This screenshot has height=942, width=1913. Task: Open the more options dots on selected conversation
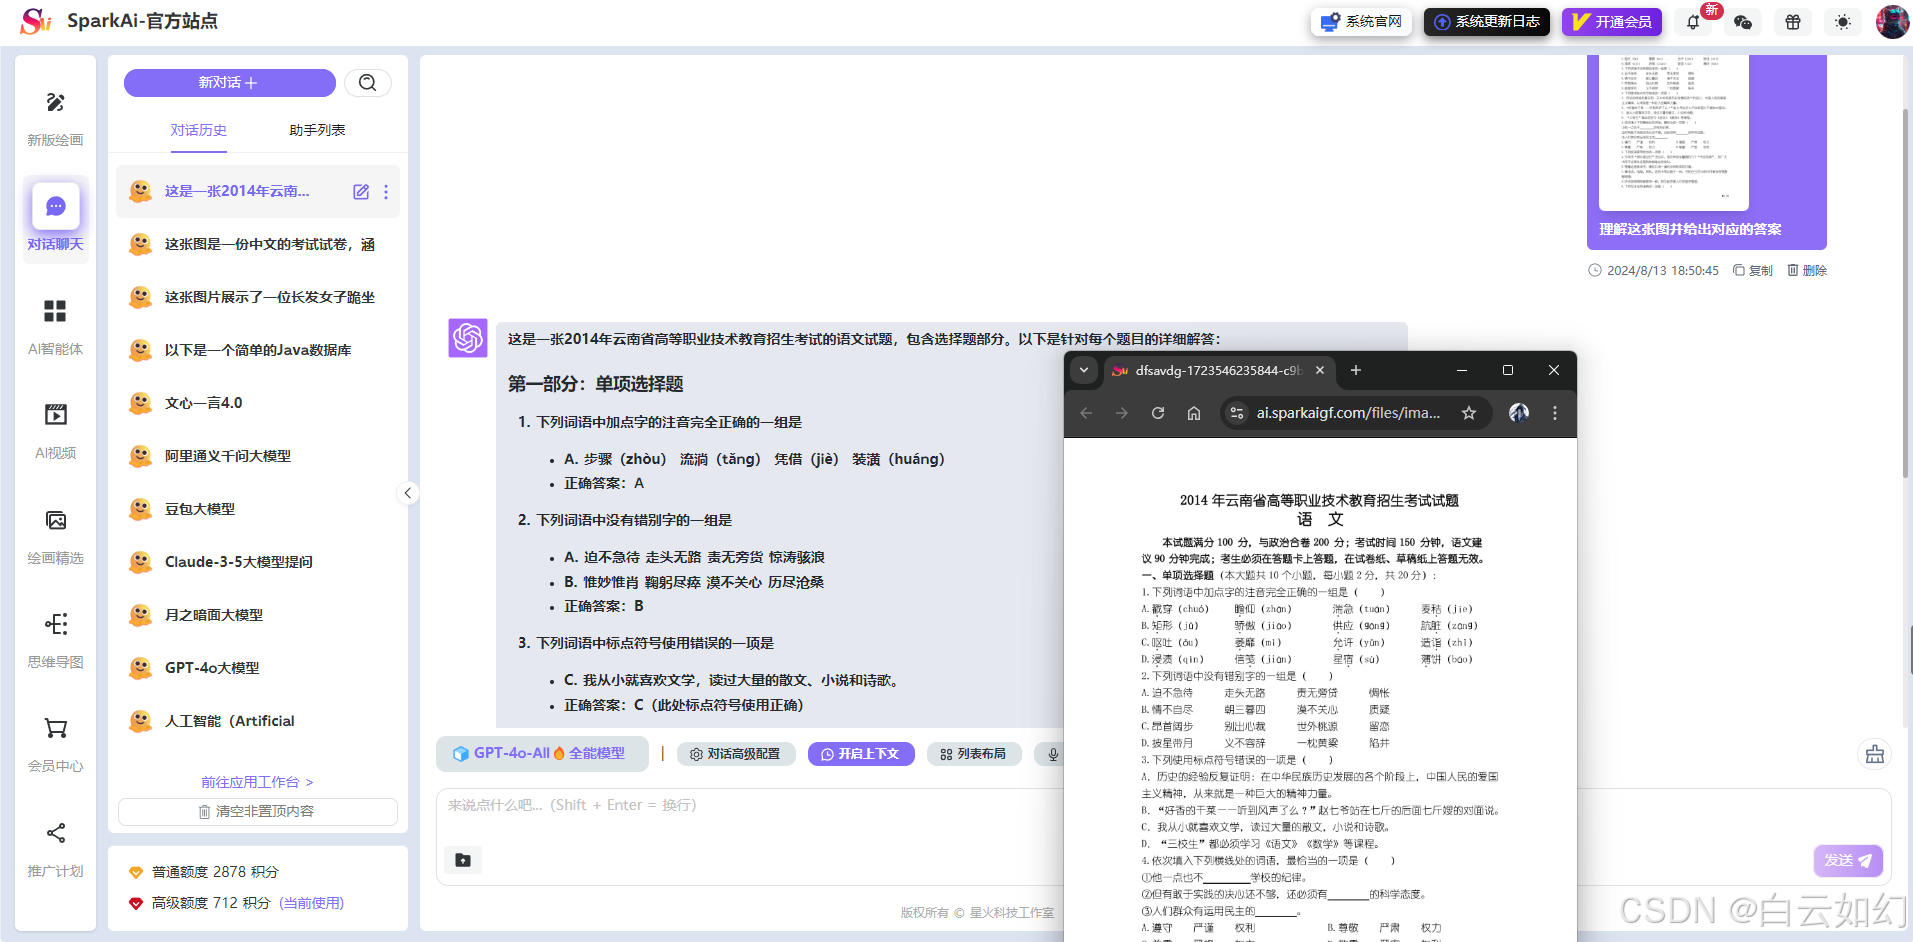(x=386, y=192)
